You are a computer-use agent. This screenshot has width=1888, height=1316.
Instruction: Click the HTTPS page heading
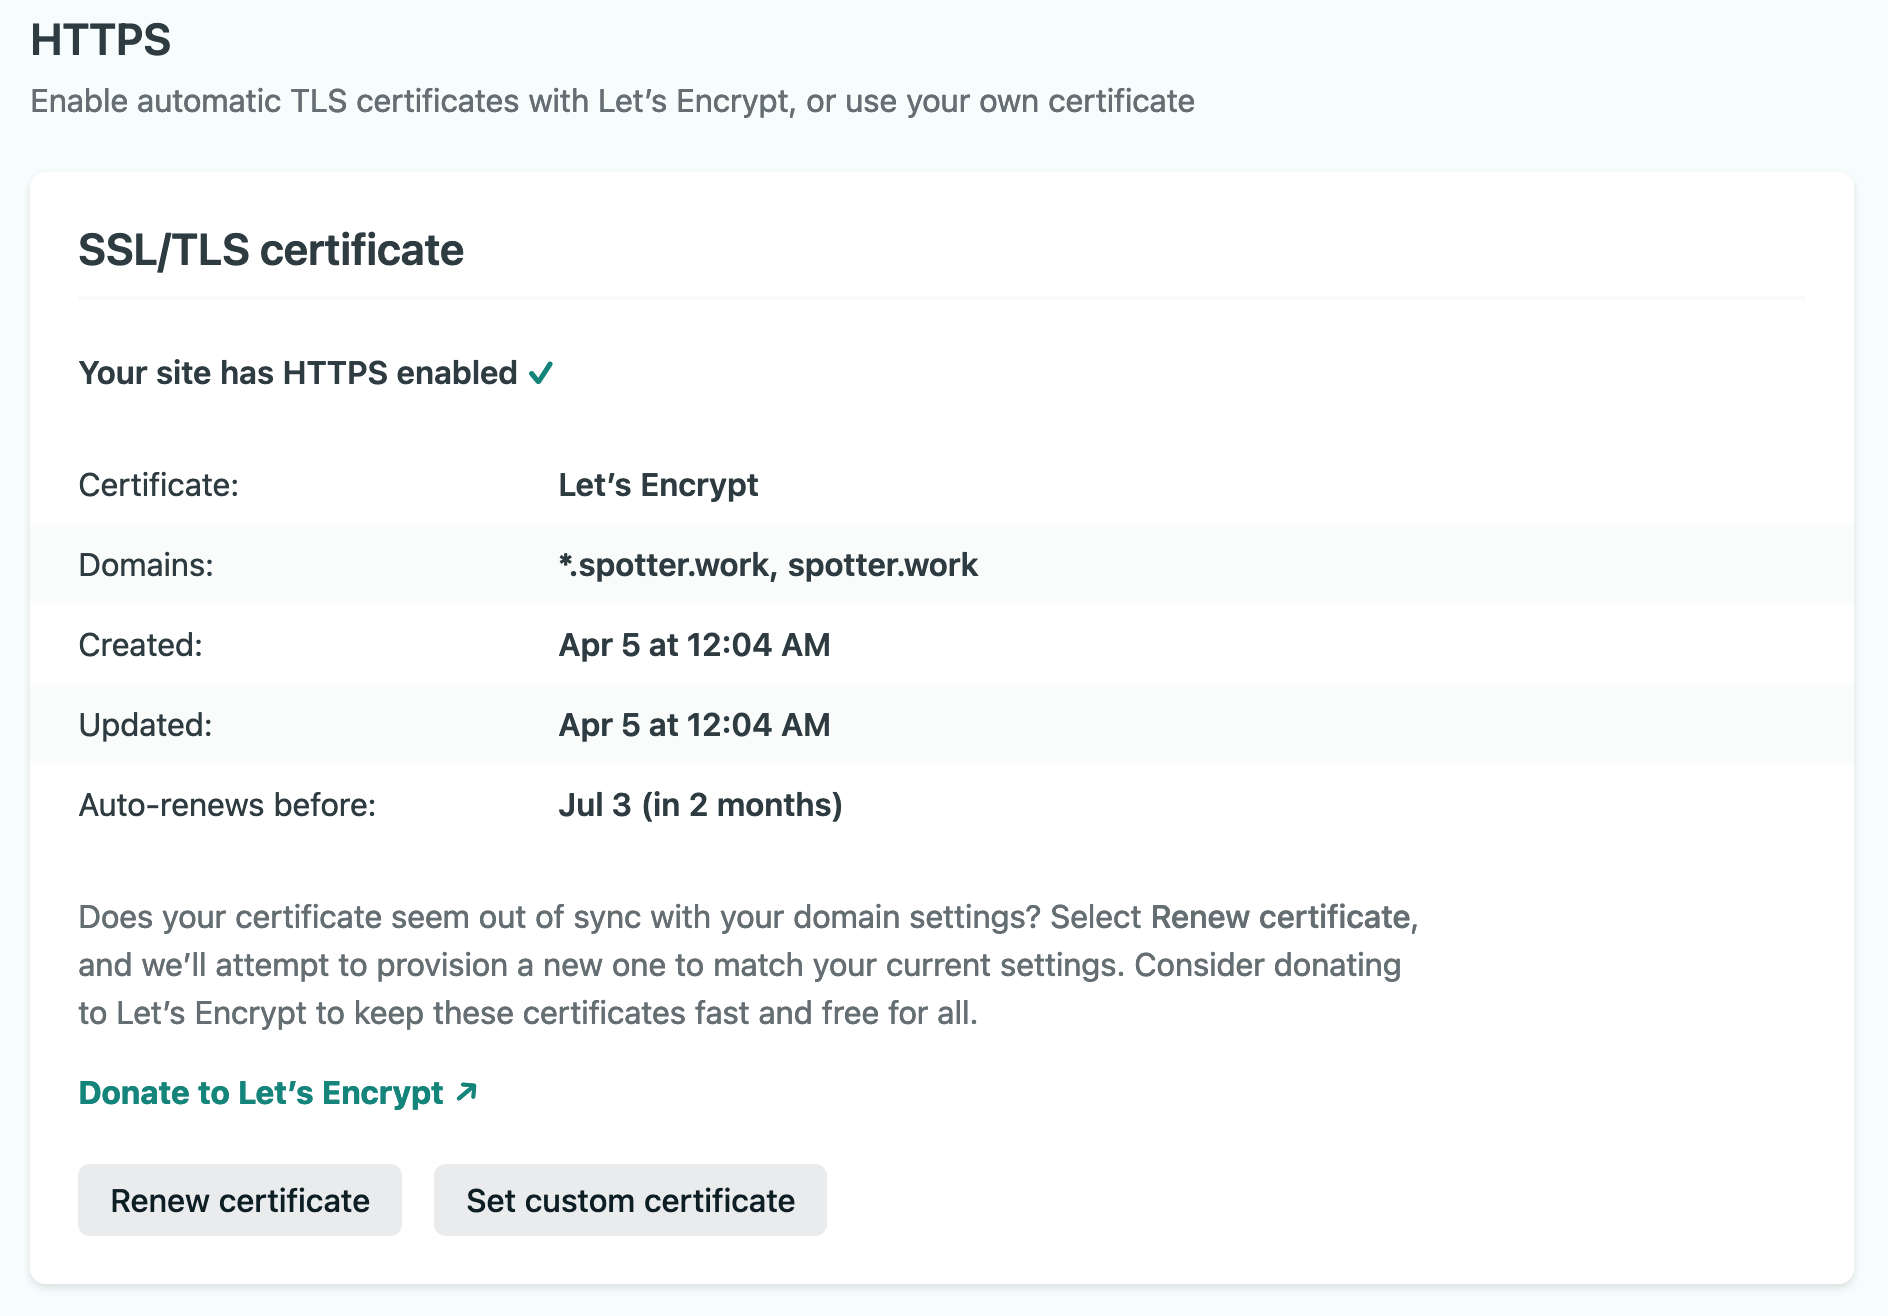[x=101, y=40]
